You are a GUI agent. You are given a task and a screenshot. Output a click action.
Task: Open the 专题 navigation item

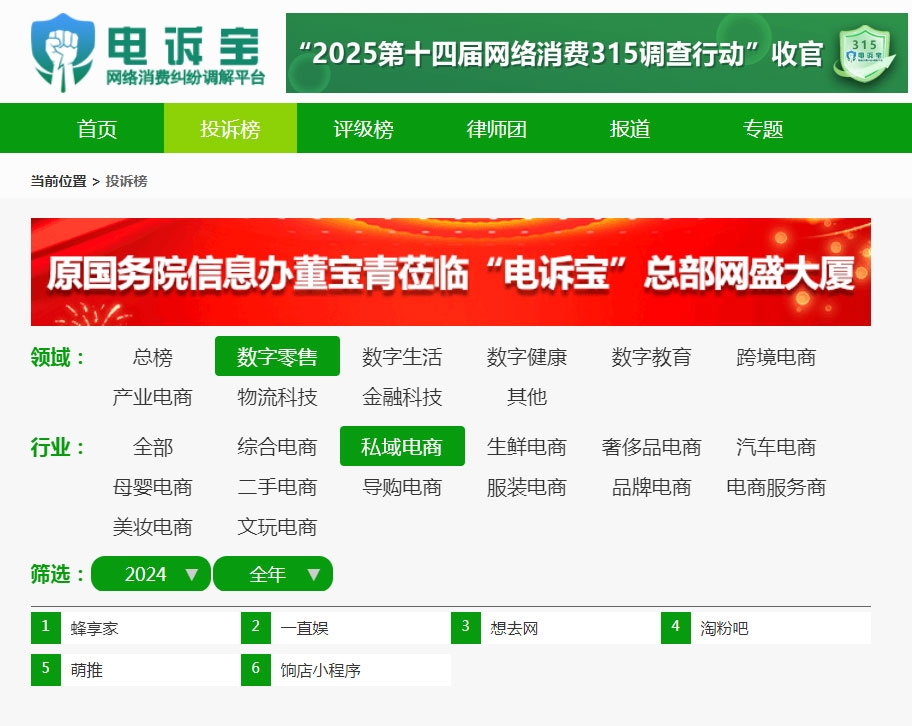[763, 129]
